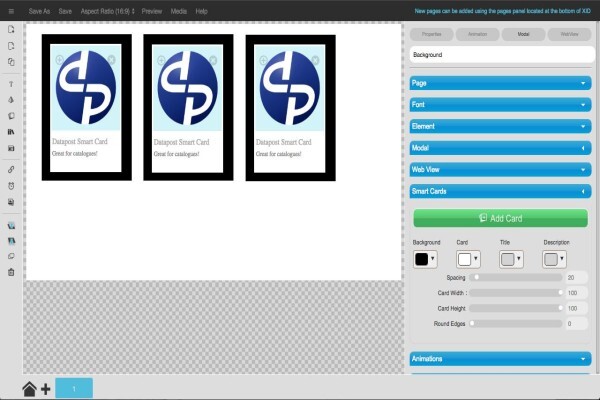Screen dimensions: 600x400
Task: Expand the Page section
Action: pos(500,83)
